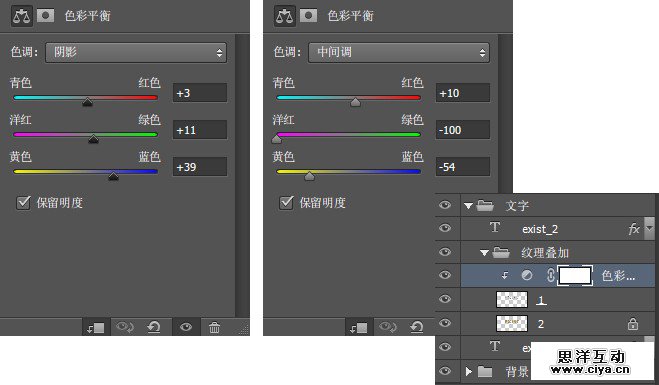Click T type icon of exist_2 layer
This screenshot has width=659, height=385.
coord(495,228)
